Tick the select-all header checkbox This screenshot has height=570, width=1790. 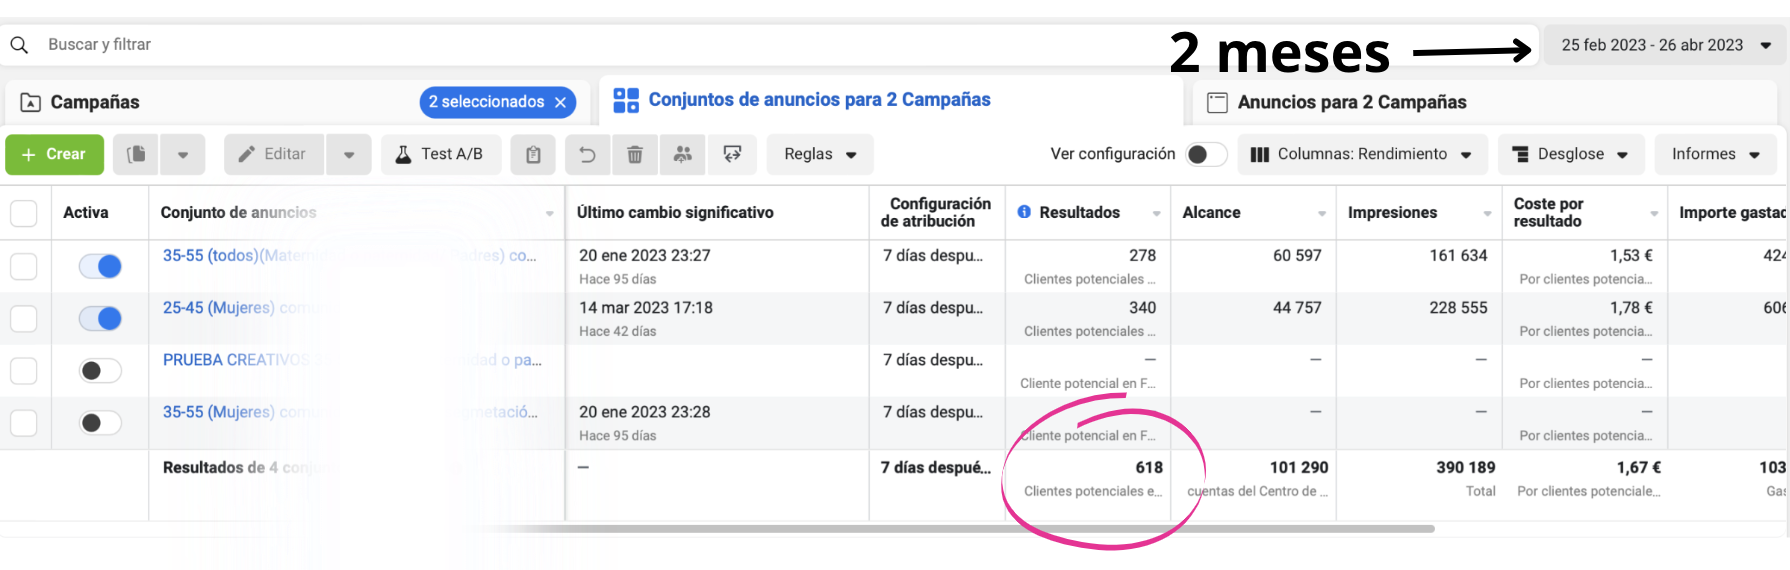[24, 213]
